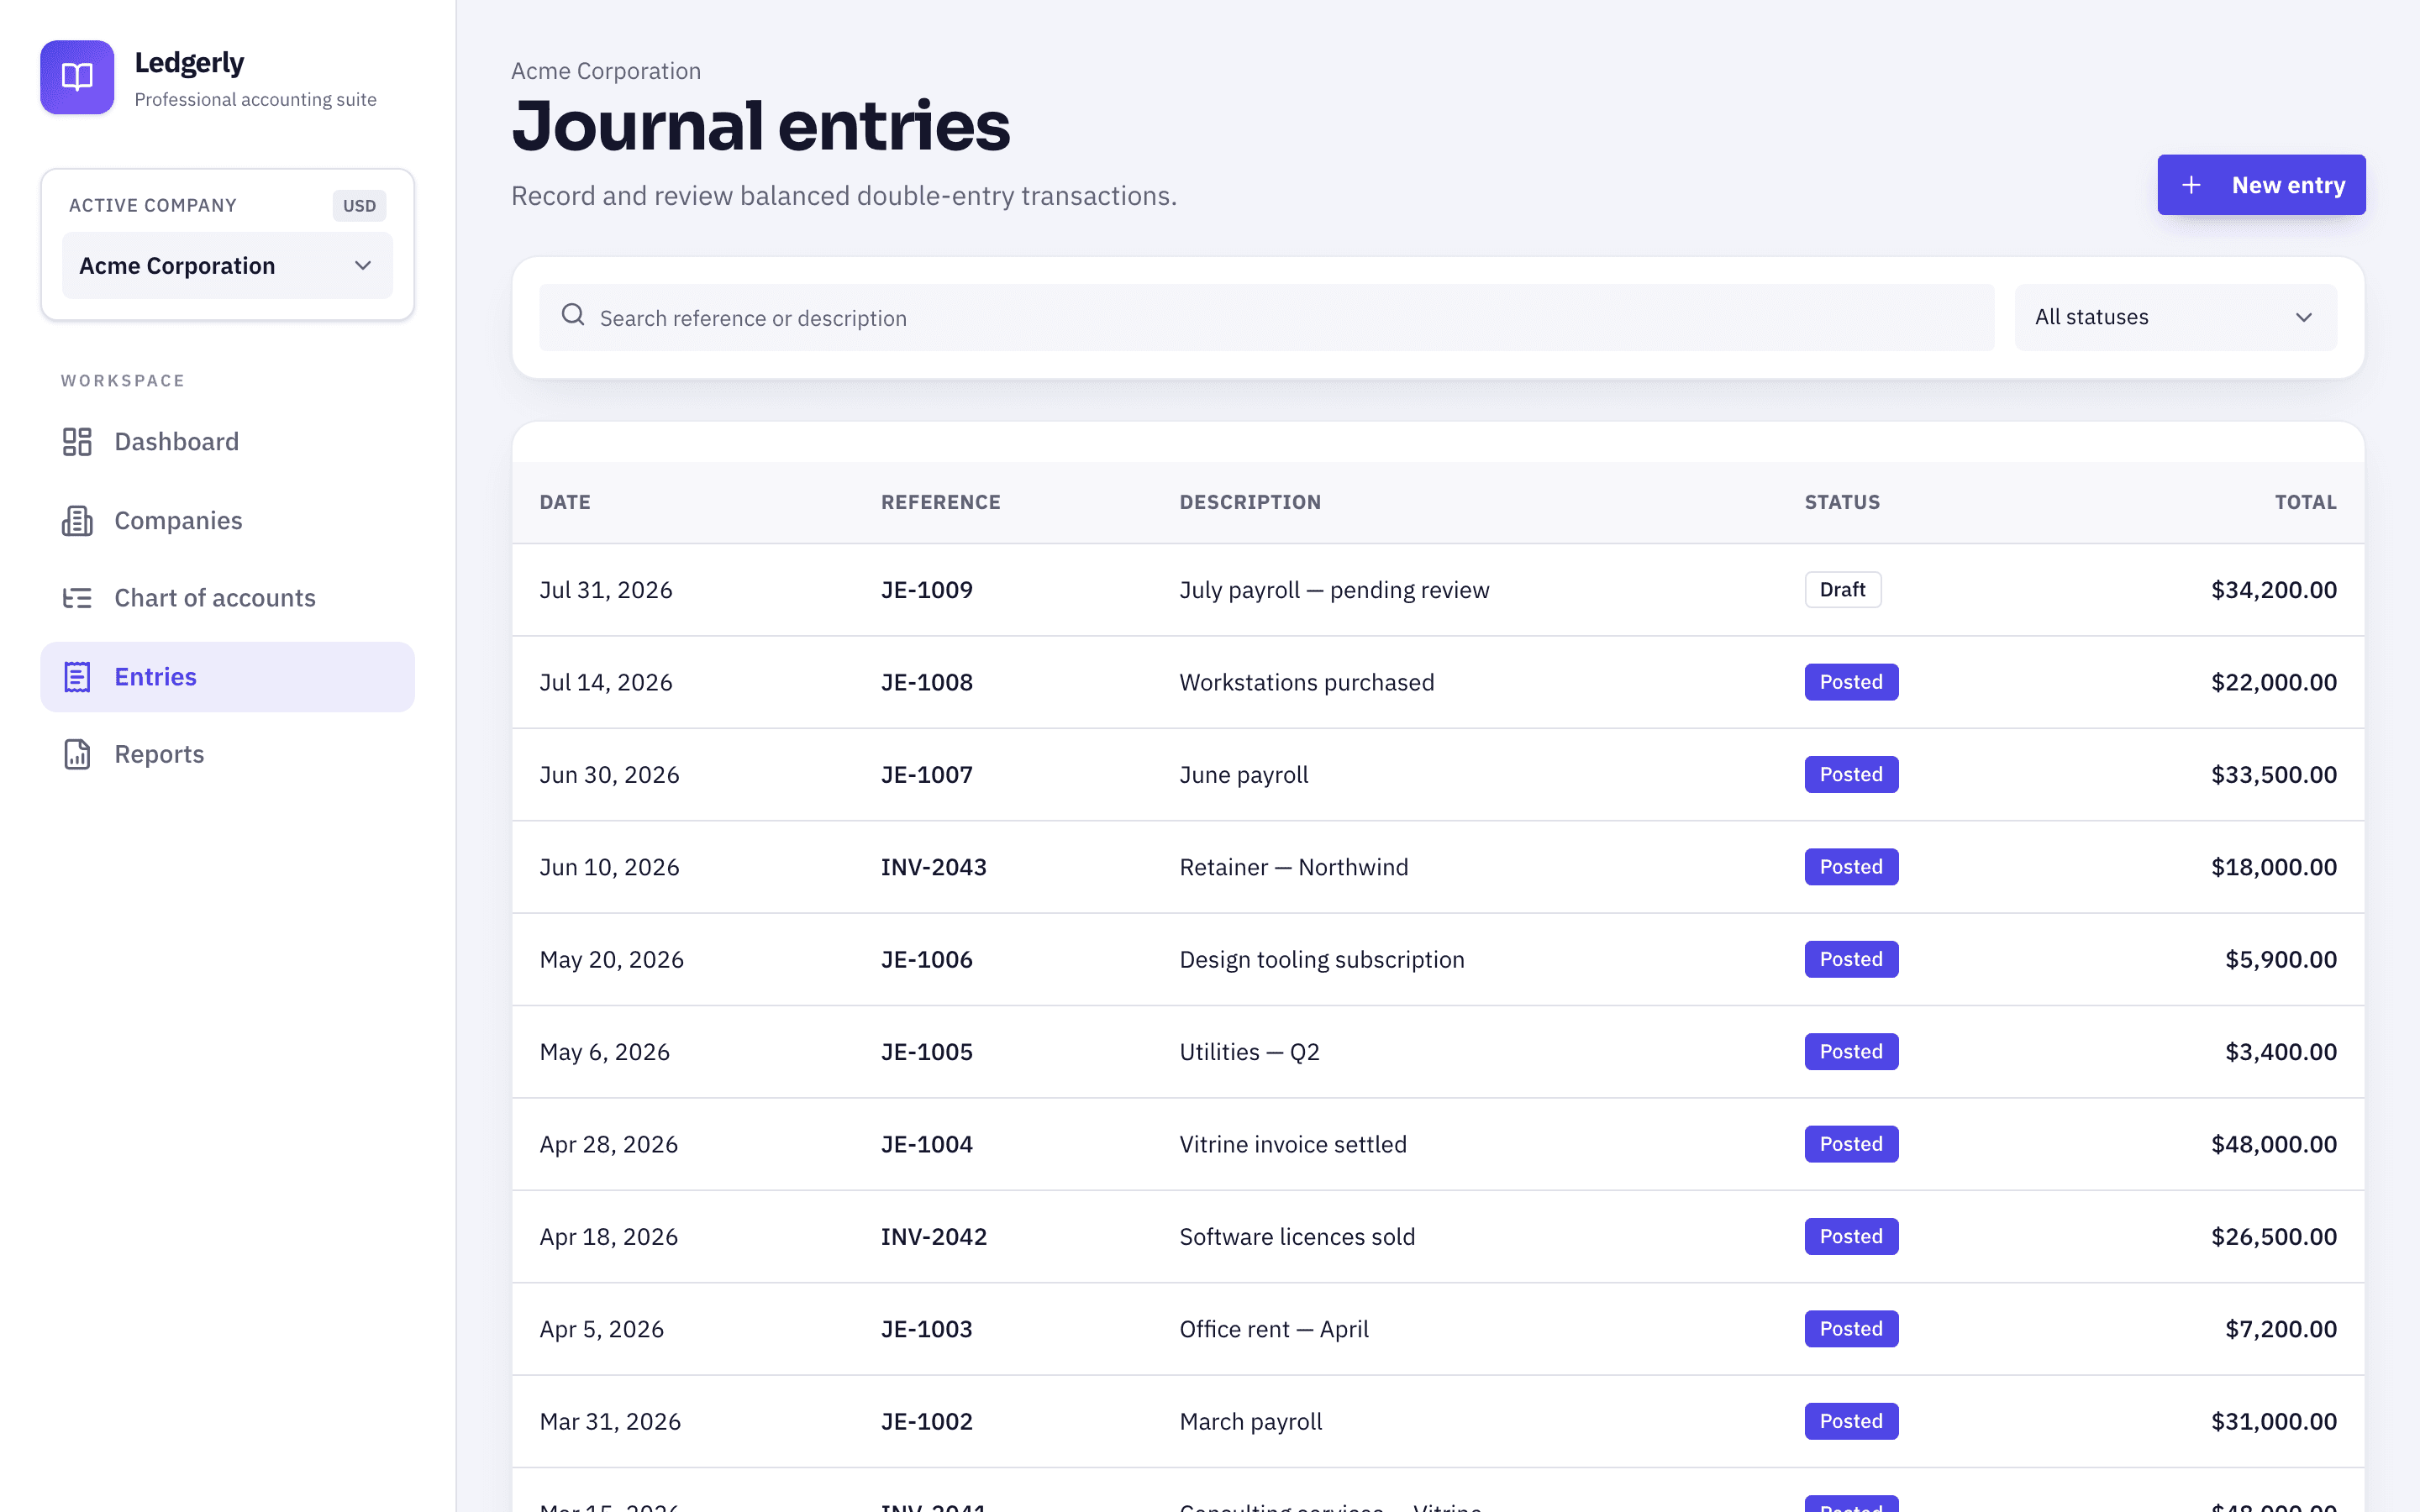Screen dimensions: 2420x1512
Task: Create a New entry
Action: click(2261, 185)
